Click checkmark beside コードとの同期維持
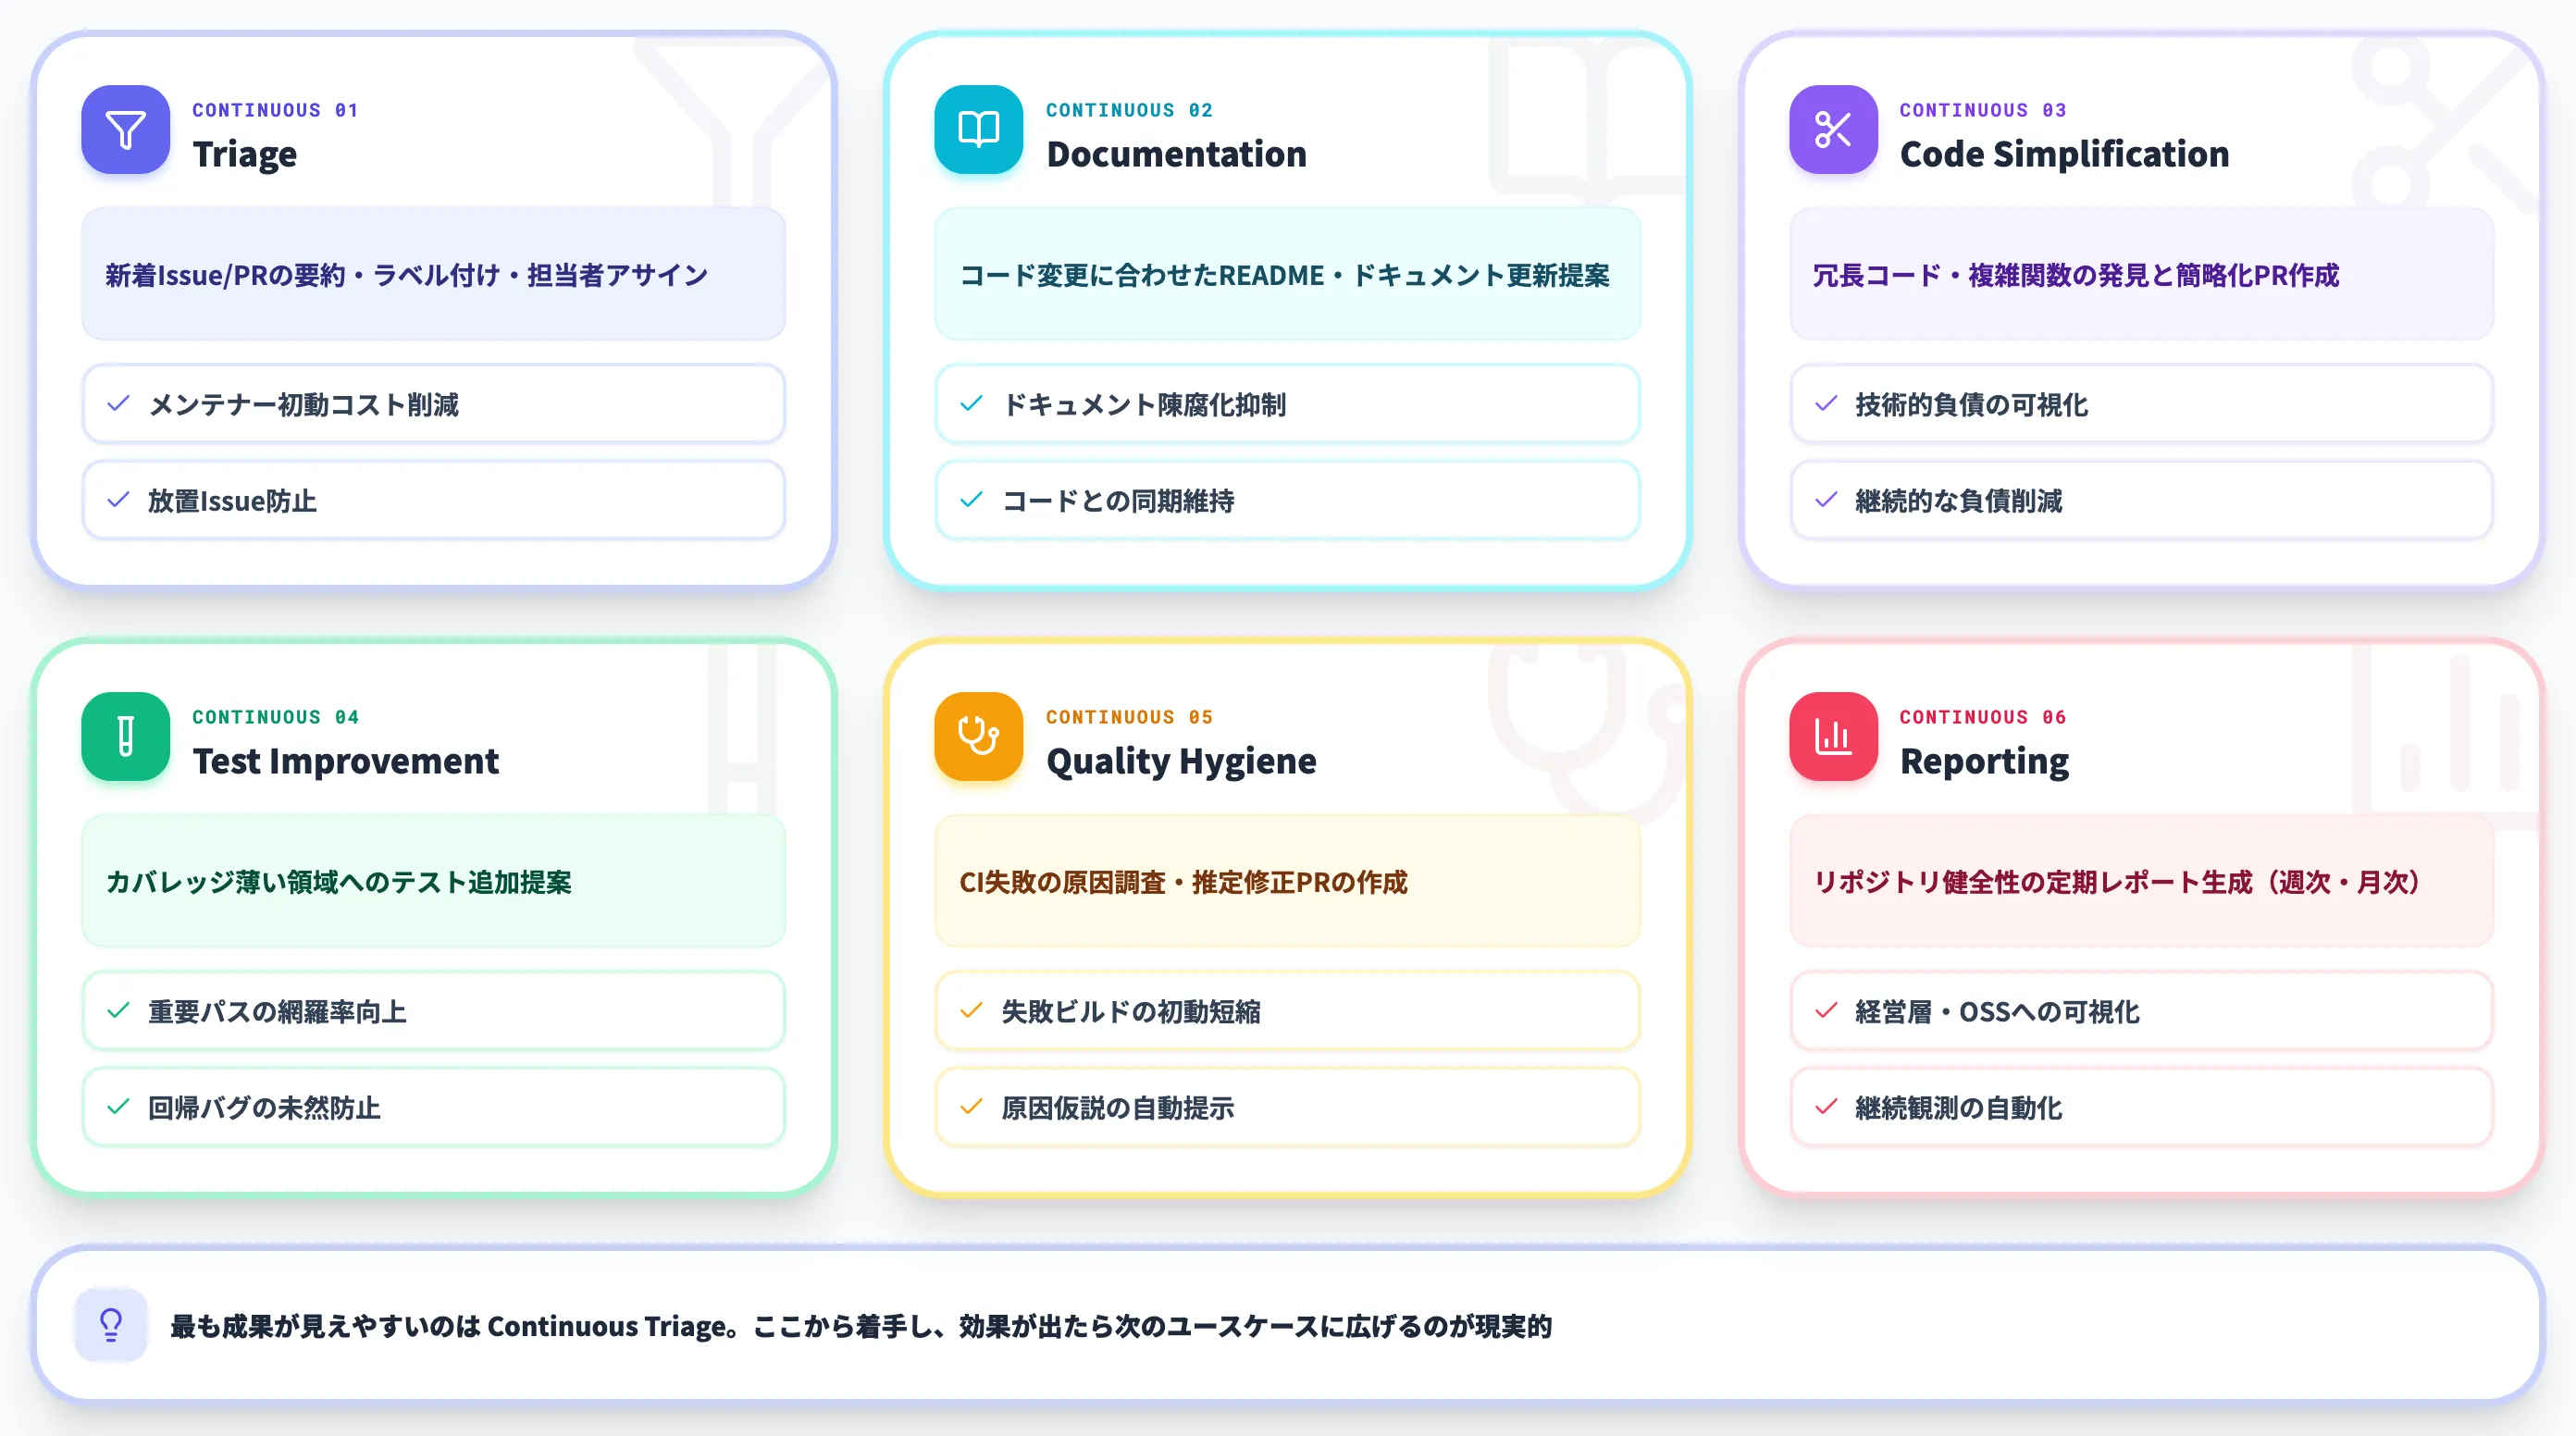 pyautogui.click(x=971, y=500)
